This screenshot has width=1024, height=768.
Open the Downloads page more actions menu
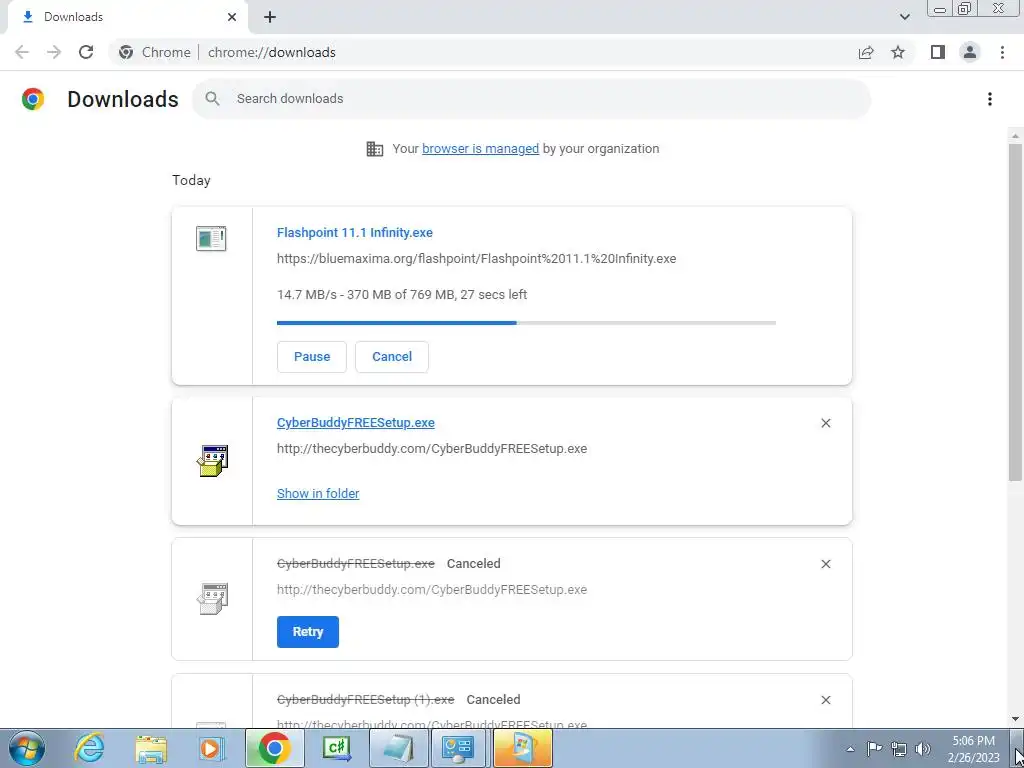[x=990, y=99]
